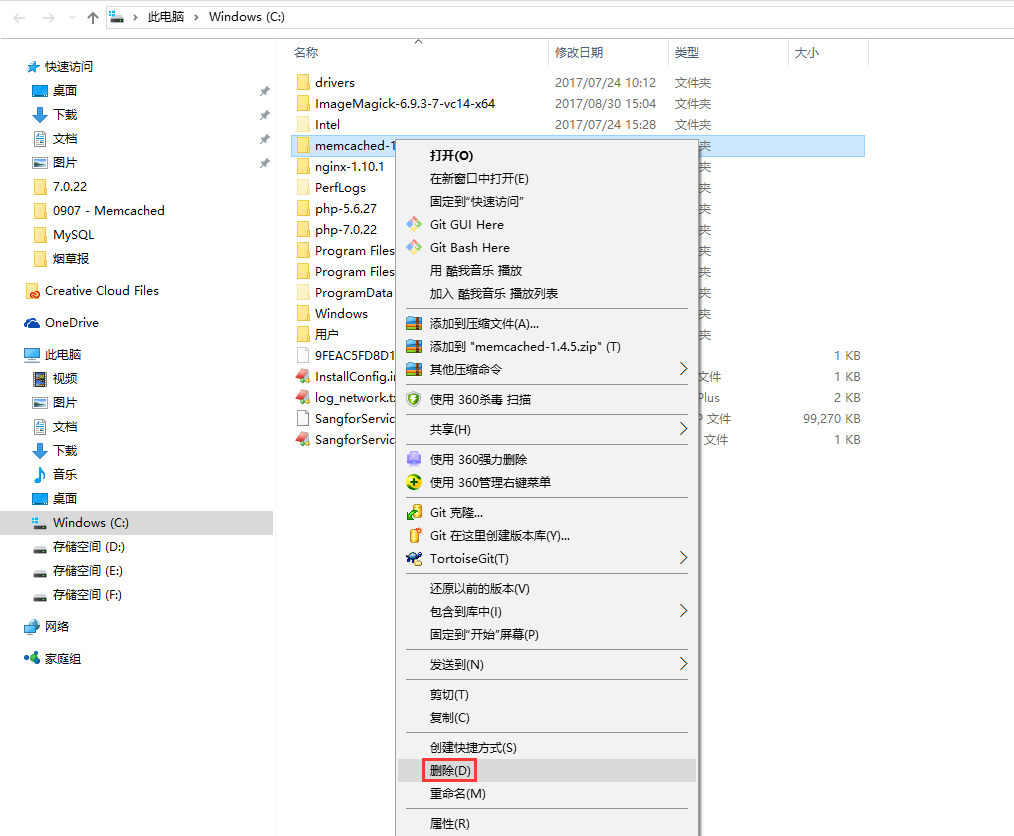Image resolution: width=1014 pixels, height=836 pixels.
Task: Click 使用 360管理右键菜单 icon
Action: coord(414,482)
